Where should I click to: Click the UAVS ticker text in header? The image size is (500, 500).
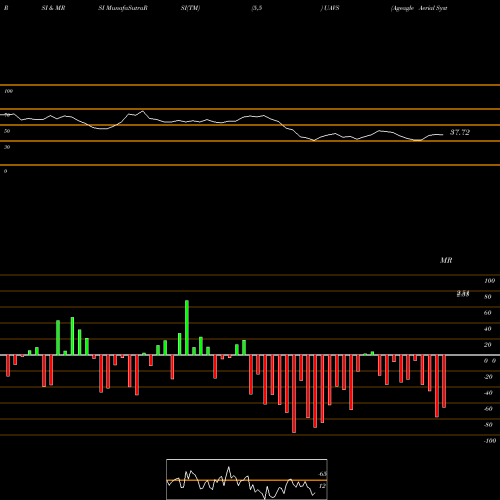[x=331, y=8]
